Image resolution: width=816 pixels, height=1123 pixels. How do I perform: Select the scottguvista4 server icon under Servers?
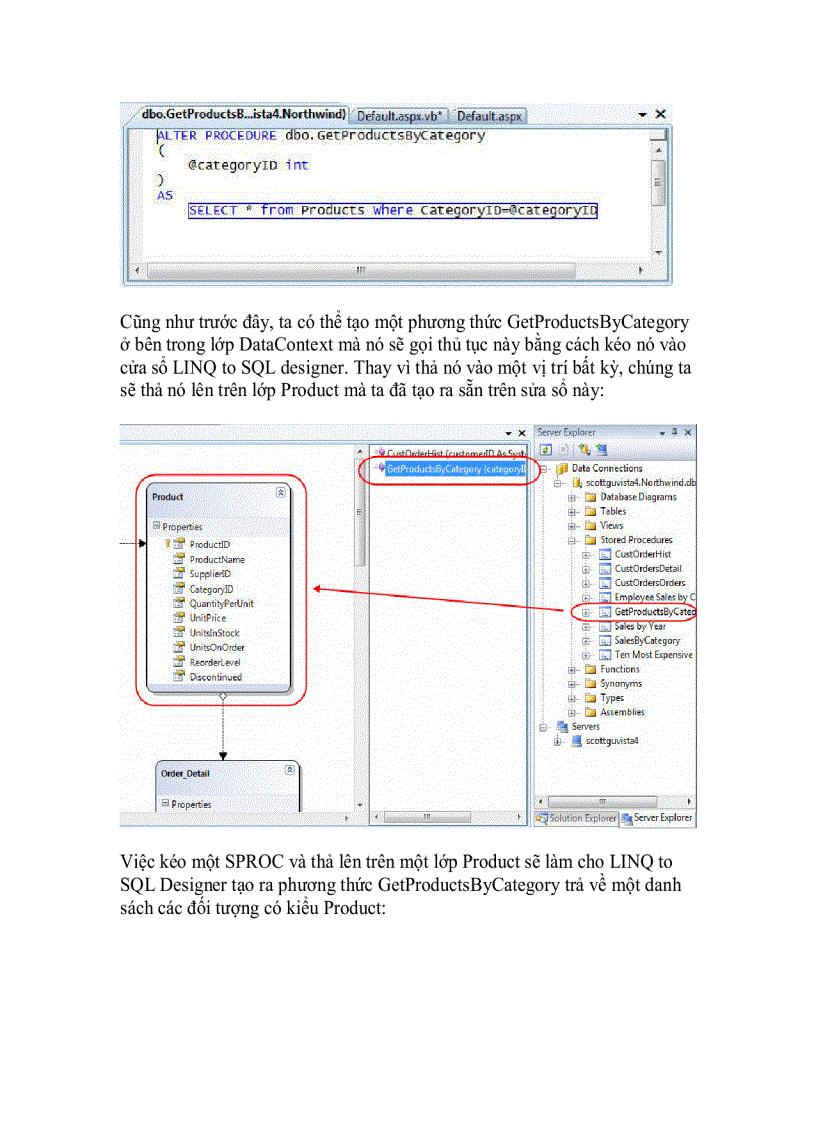[575, 739]
